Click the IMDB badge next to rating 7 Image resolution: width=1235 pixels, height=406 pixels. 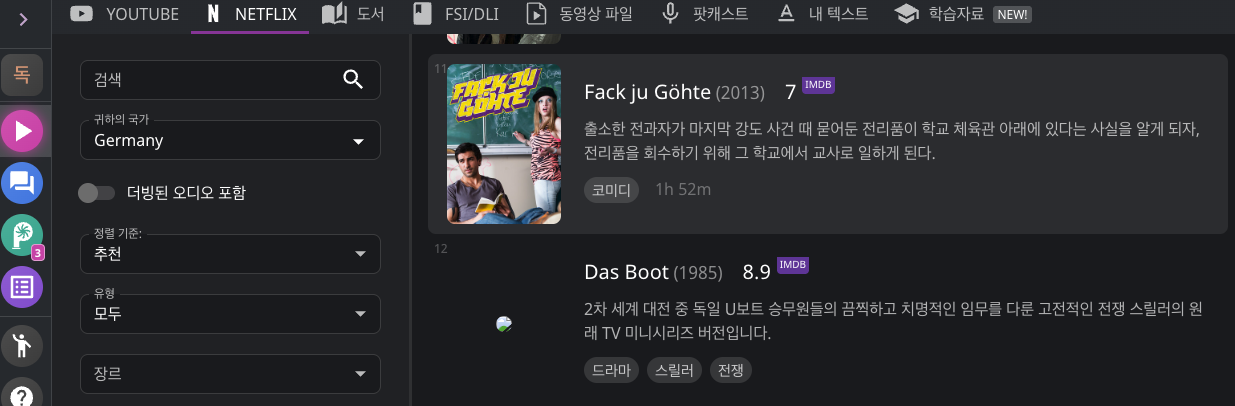pyautogui.click(x=819, y=86)
